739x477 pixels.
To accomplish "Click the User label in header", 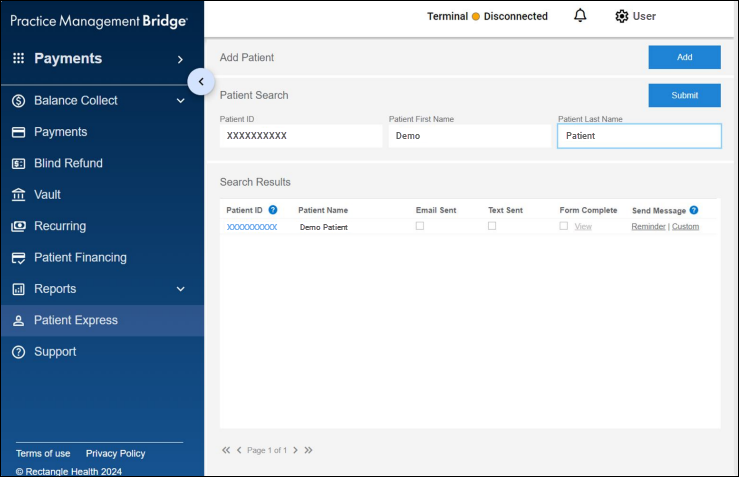I will point(644,16).
